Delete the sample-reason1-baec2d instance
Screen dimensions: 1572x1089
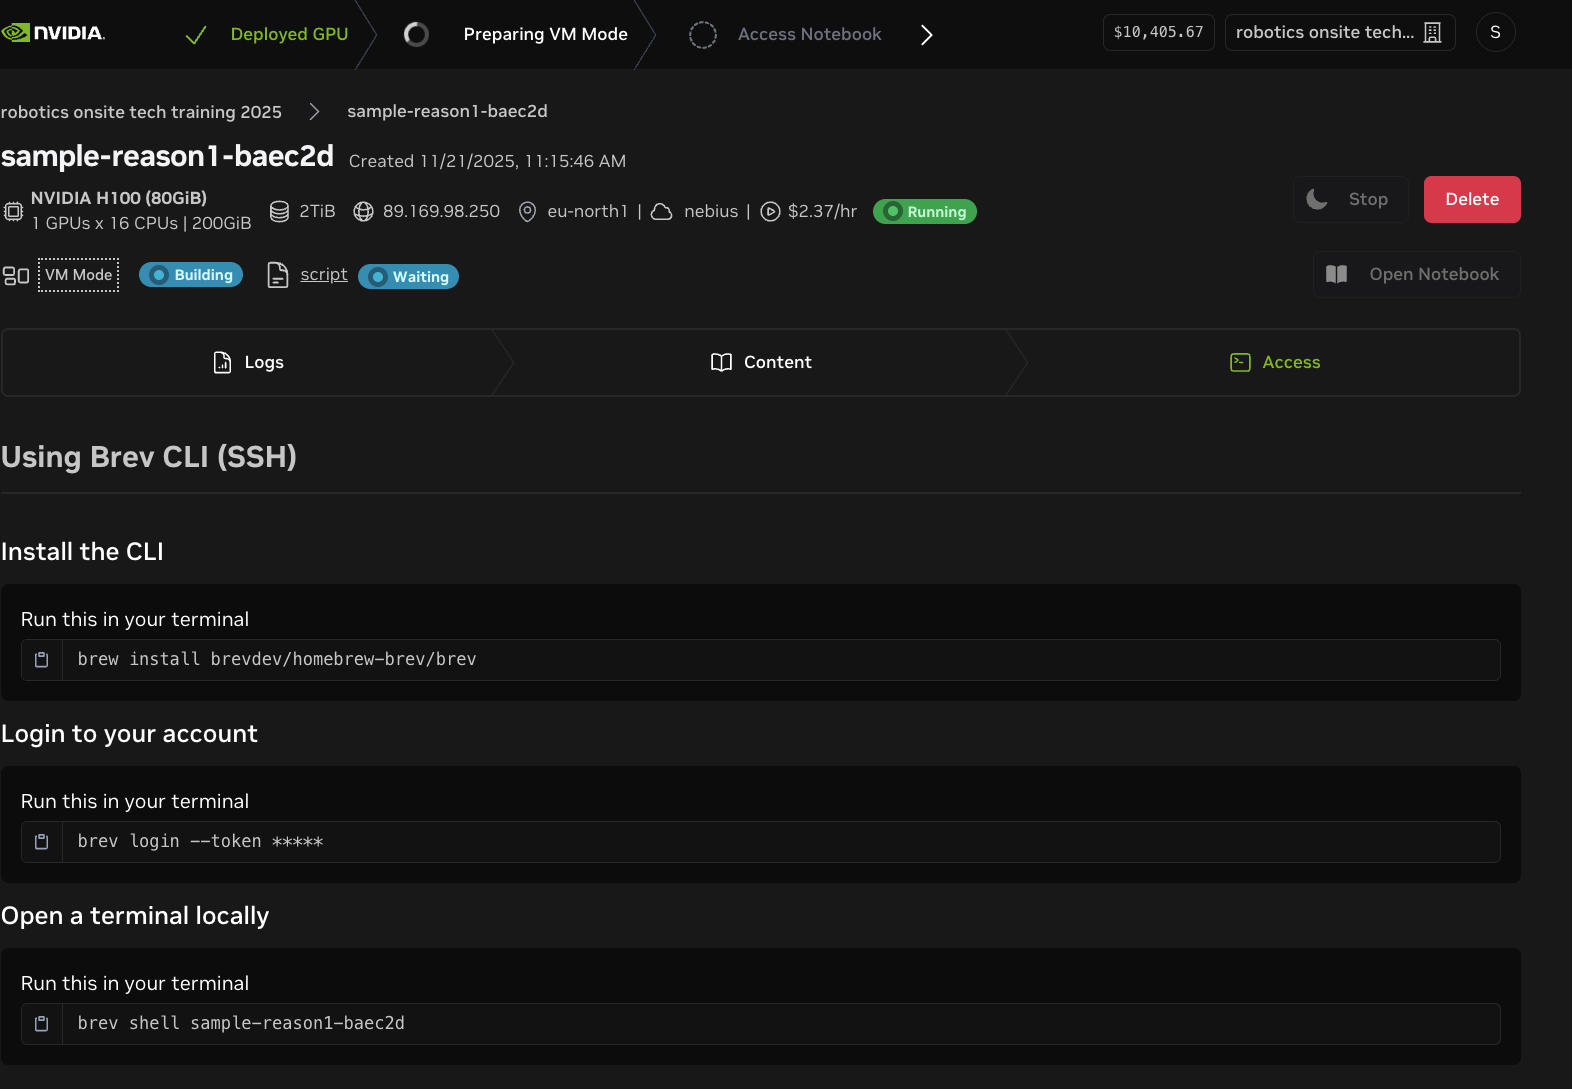[x=1471, y=200]
